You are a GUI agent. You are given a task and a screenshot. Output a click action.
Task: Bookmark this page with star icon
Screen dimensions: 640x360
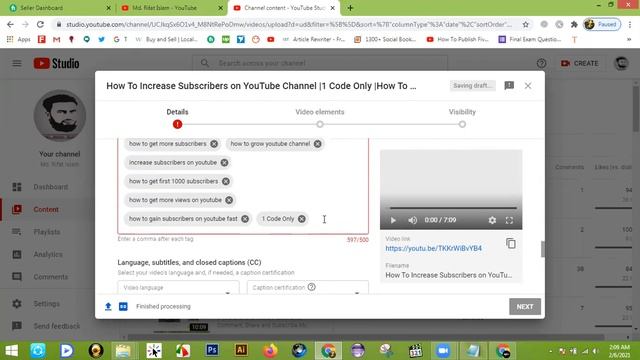526,24
